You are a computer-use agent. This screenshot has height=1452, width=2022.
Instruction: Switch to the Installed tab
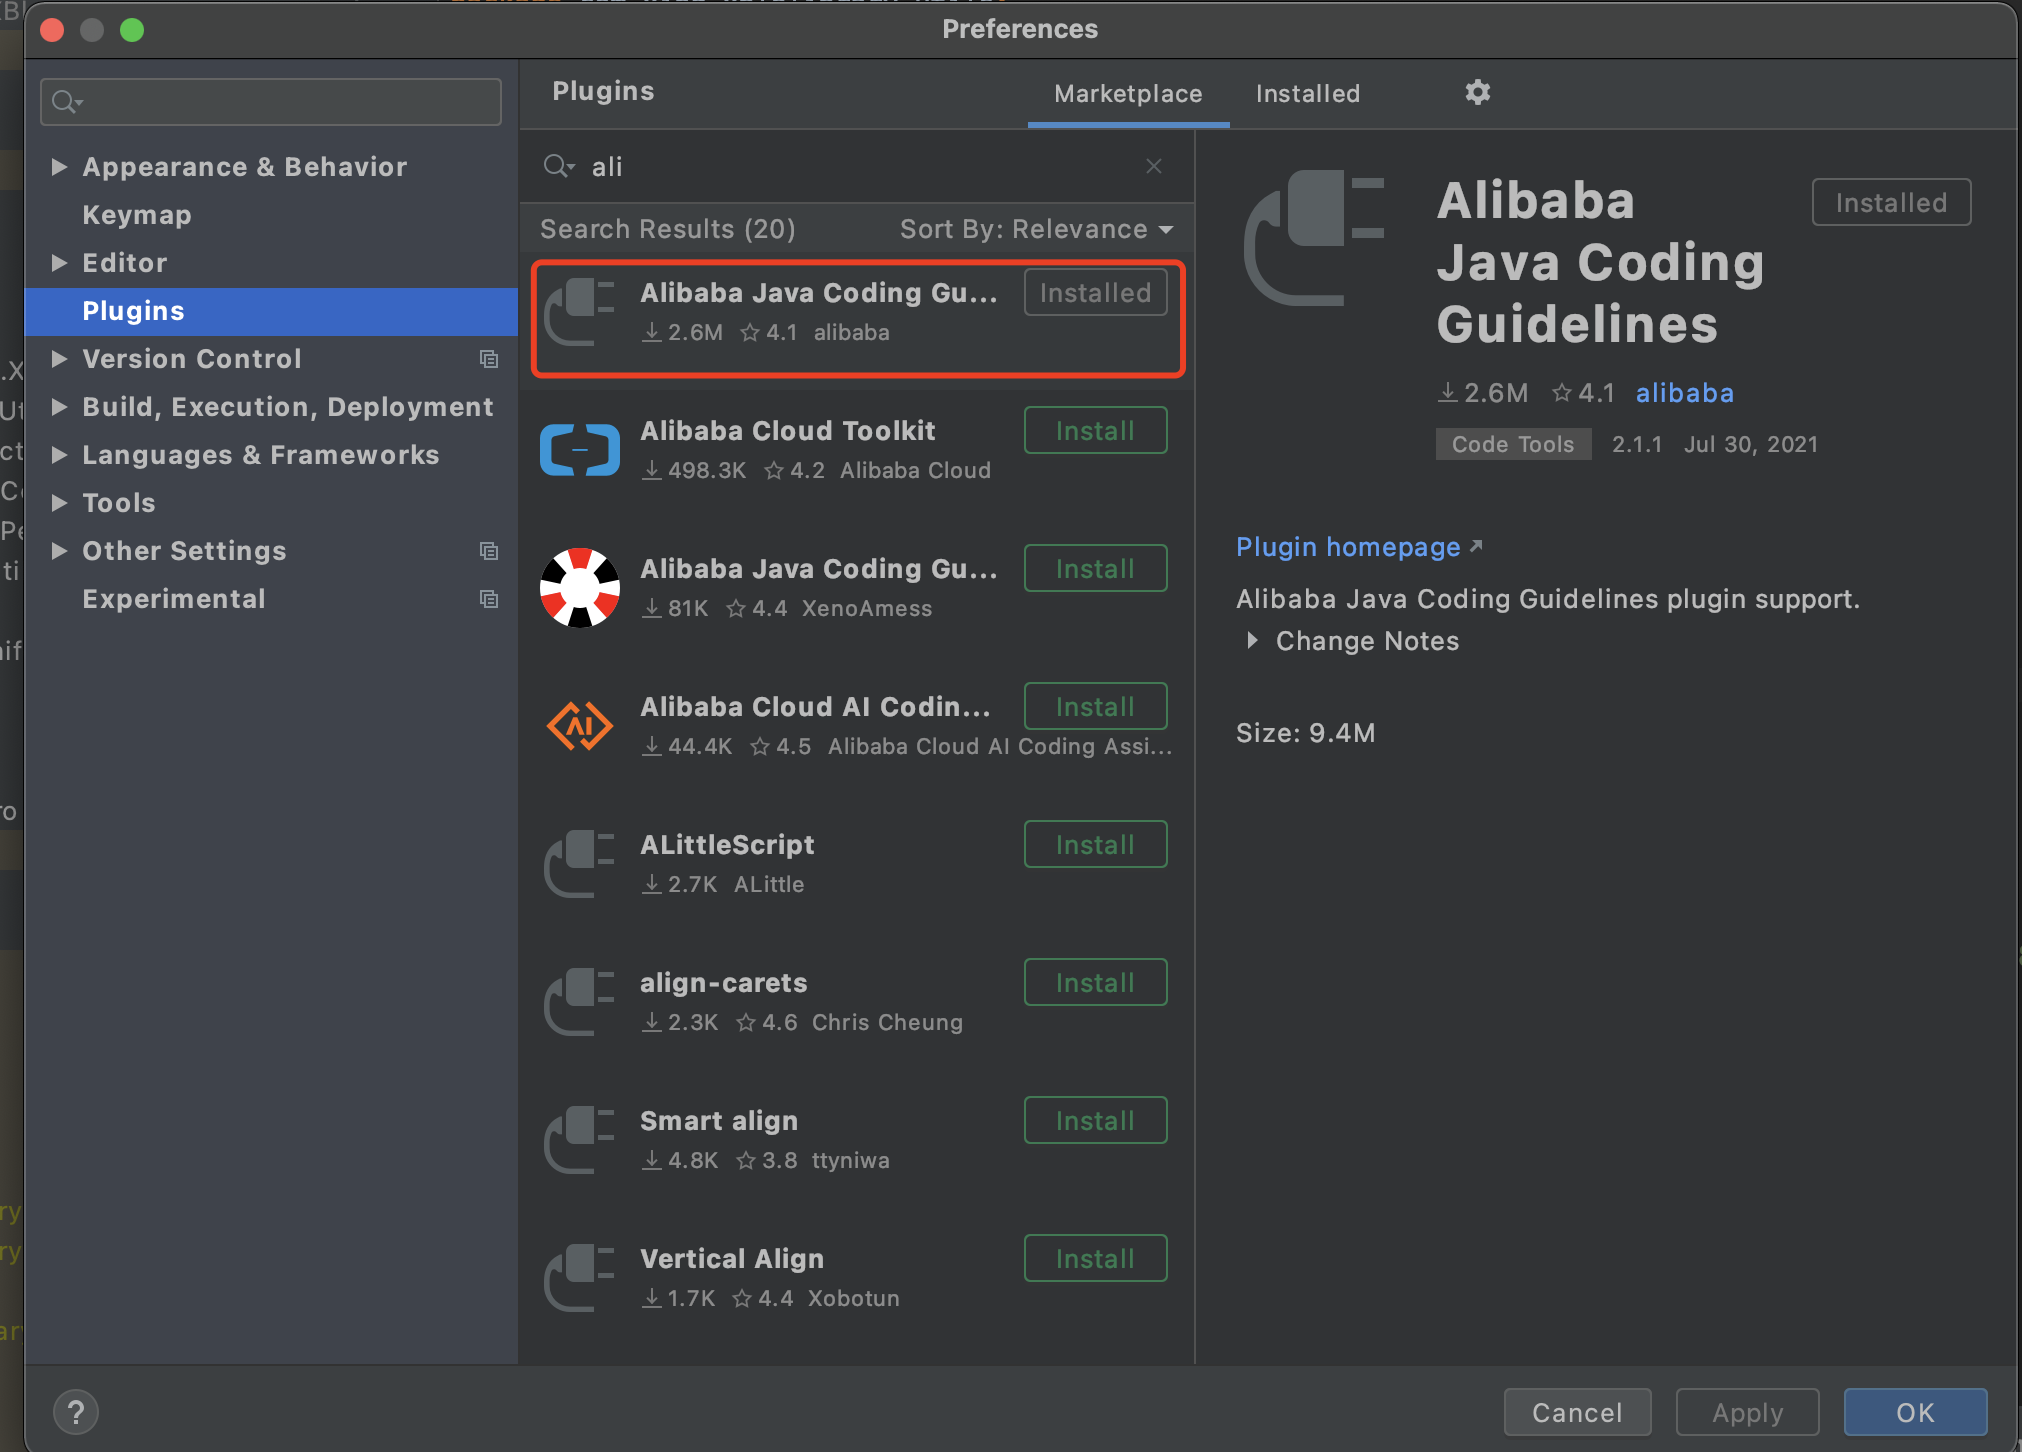click(1307, 94)
